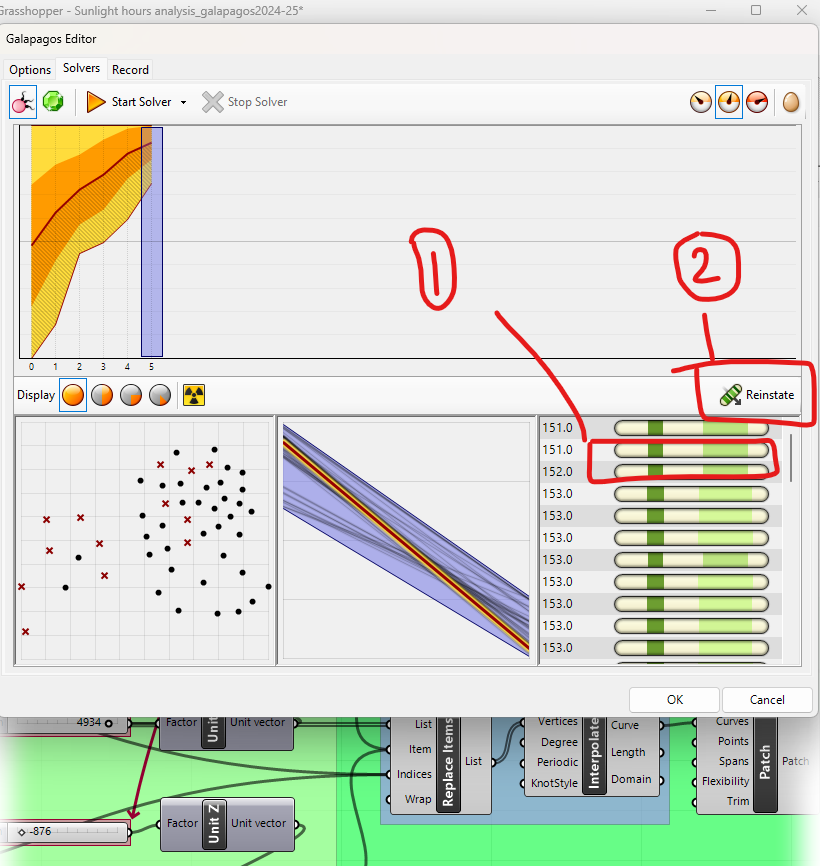This screenshot has height=866, width=820.
Task: Click the Stop Solver button
Action: click(x=245, y=102)
